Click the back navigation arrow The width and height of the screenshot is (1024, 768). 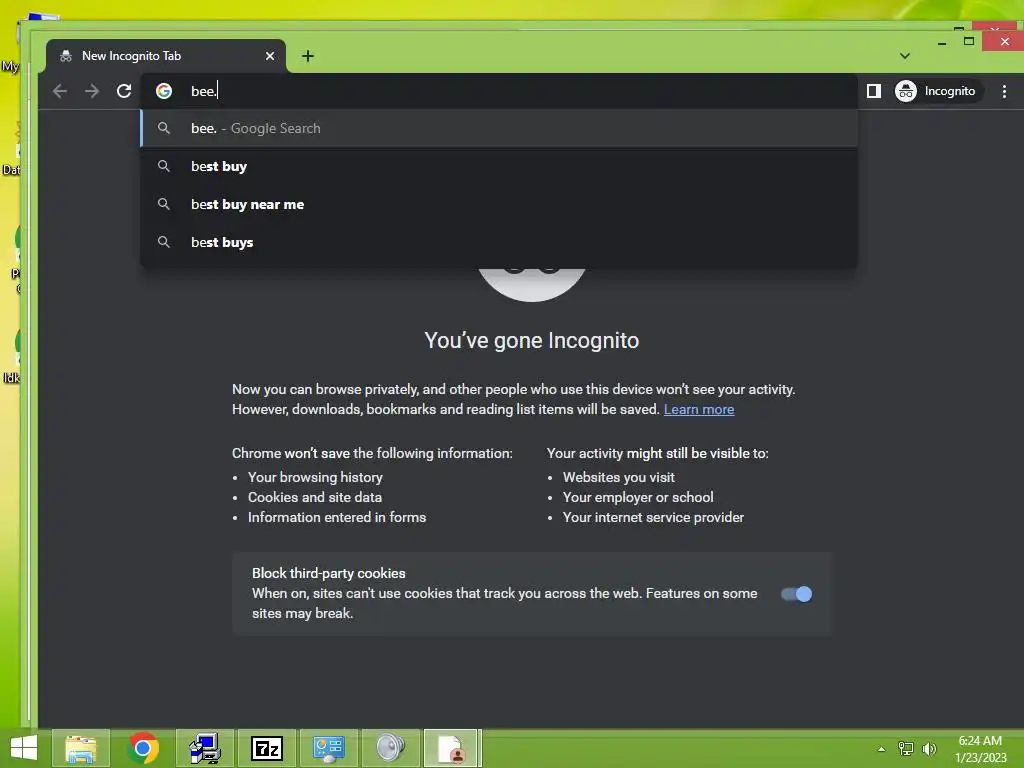tap(60, 91)
